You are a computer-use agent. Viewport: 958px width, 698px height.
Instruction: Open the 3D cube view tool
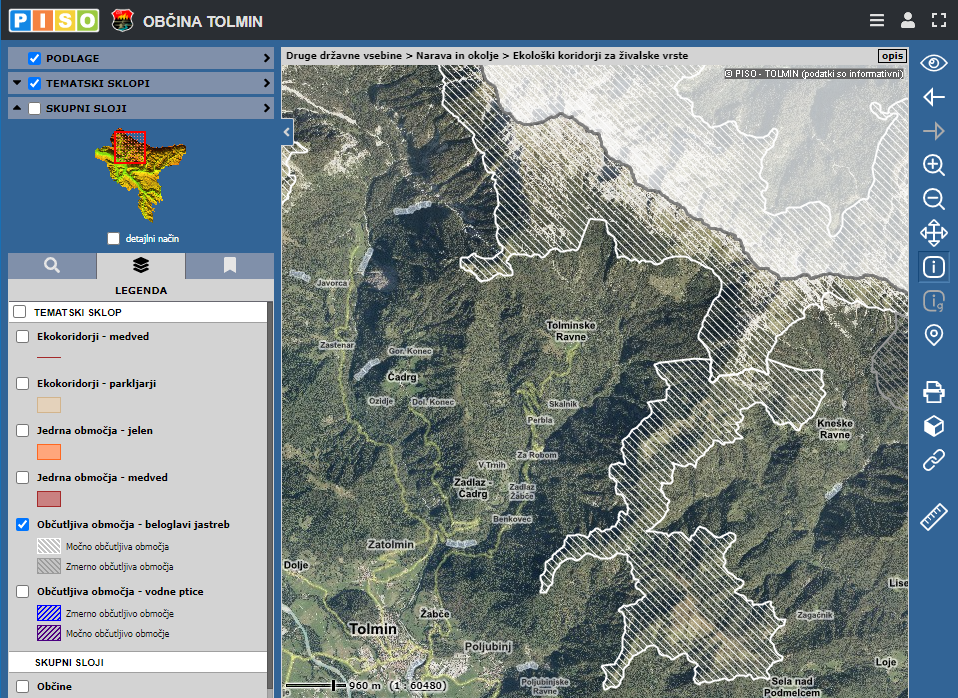pyautogui.click(x=933, y=426)
